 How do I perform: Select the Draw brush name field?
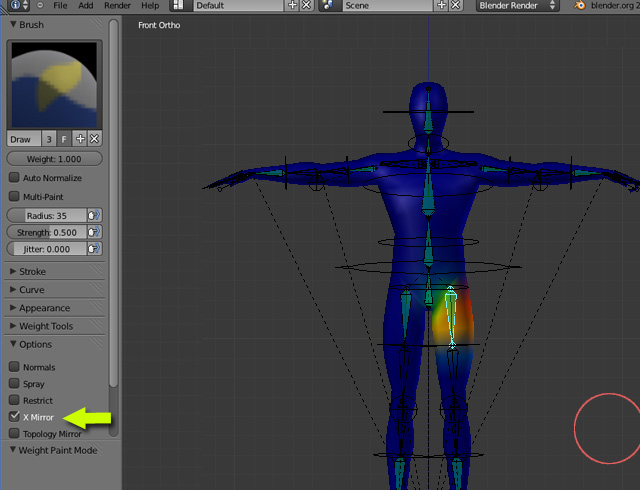[24, 139]
